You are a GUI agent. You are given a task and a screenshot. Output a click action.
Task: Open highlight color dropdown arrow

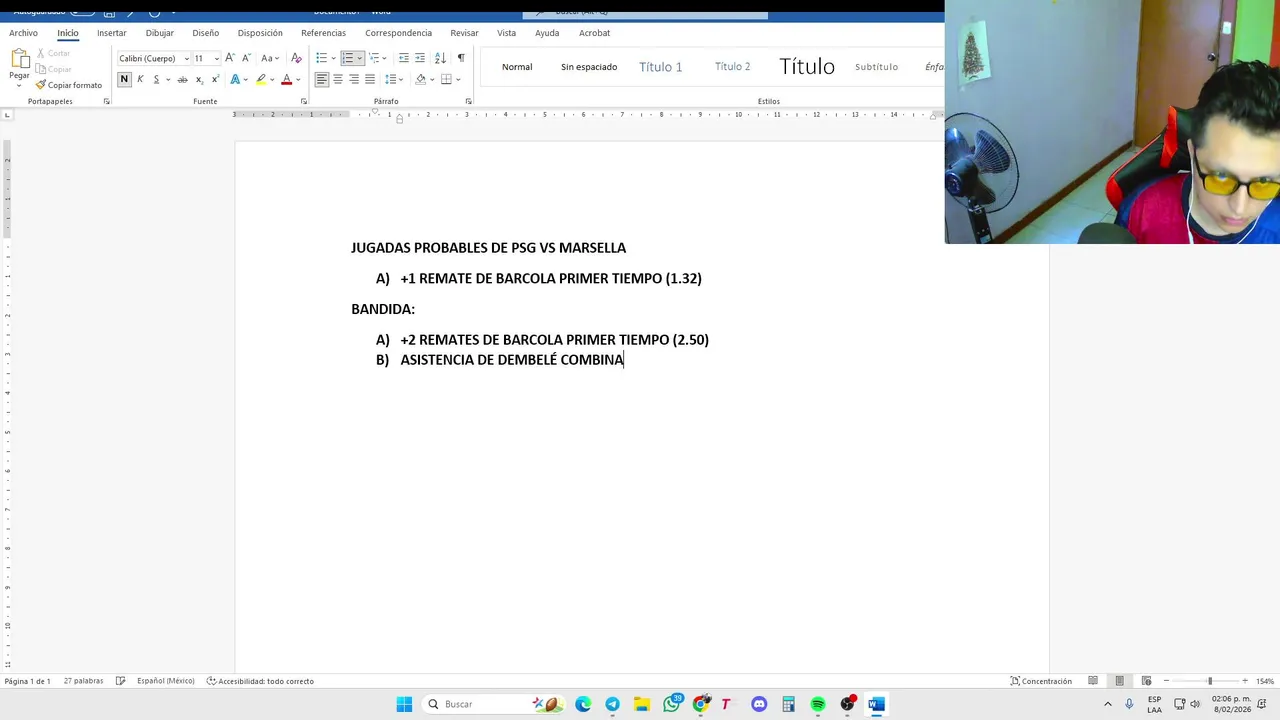click(x=272, y=79)
